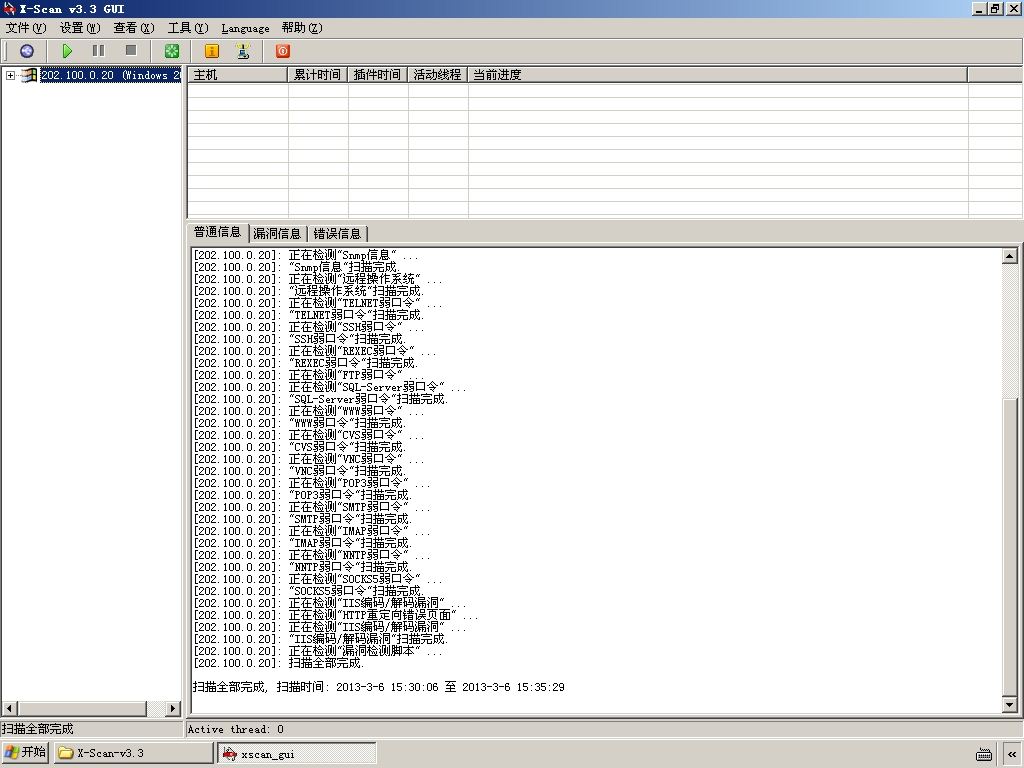Open scan parameters with the globe icon

[x=27, y=51]
